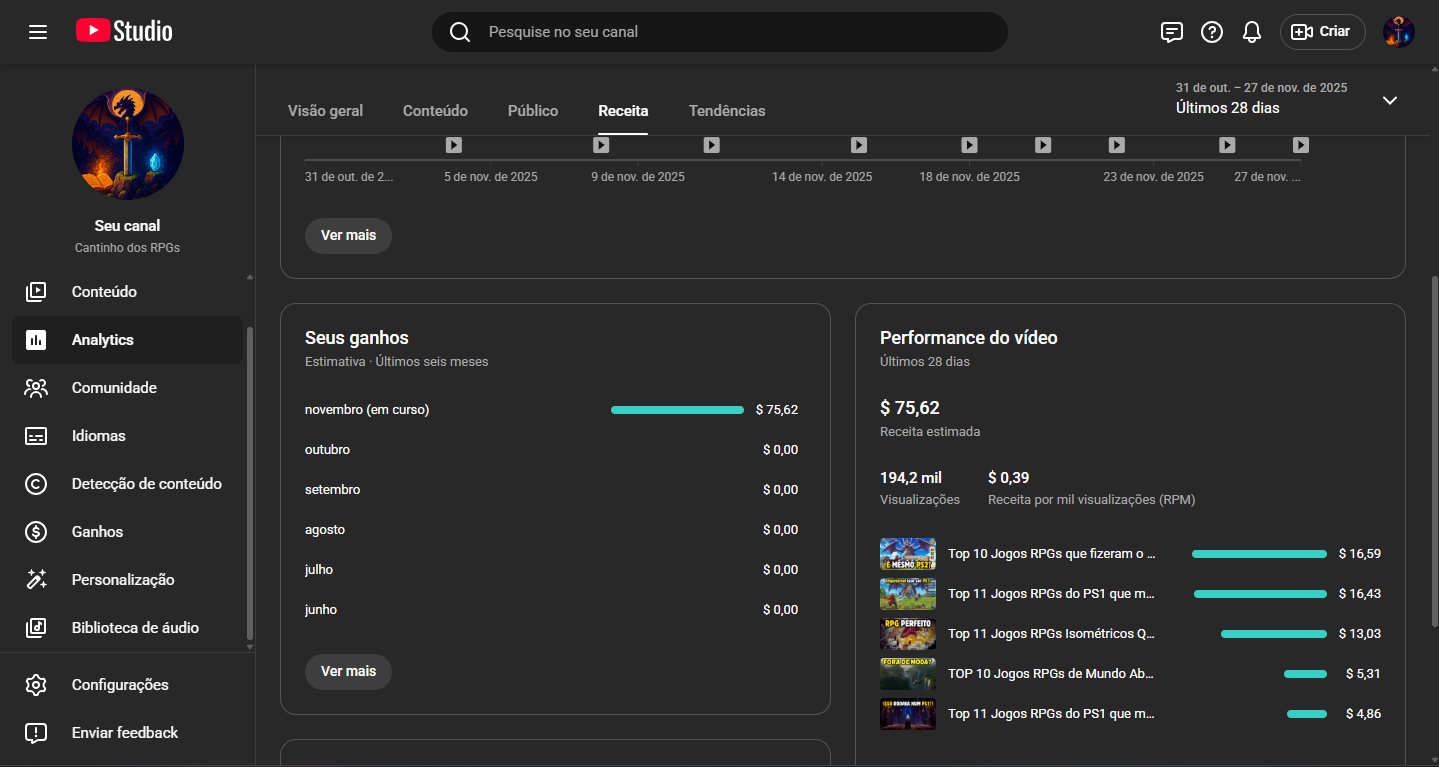Switch to the Visão geral tab

coord(325,111)
